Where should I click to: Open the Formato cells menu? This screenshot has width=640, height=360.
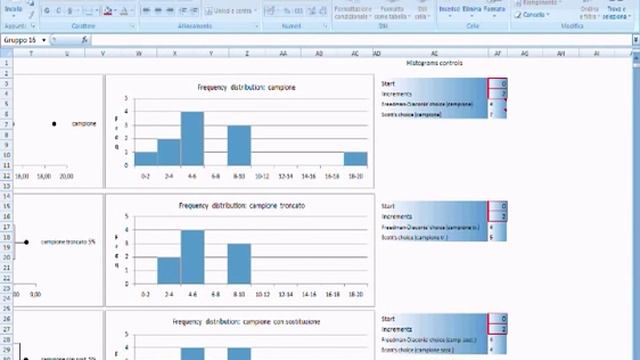(x=494, y=10)
